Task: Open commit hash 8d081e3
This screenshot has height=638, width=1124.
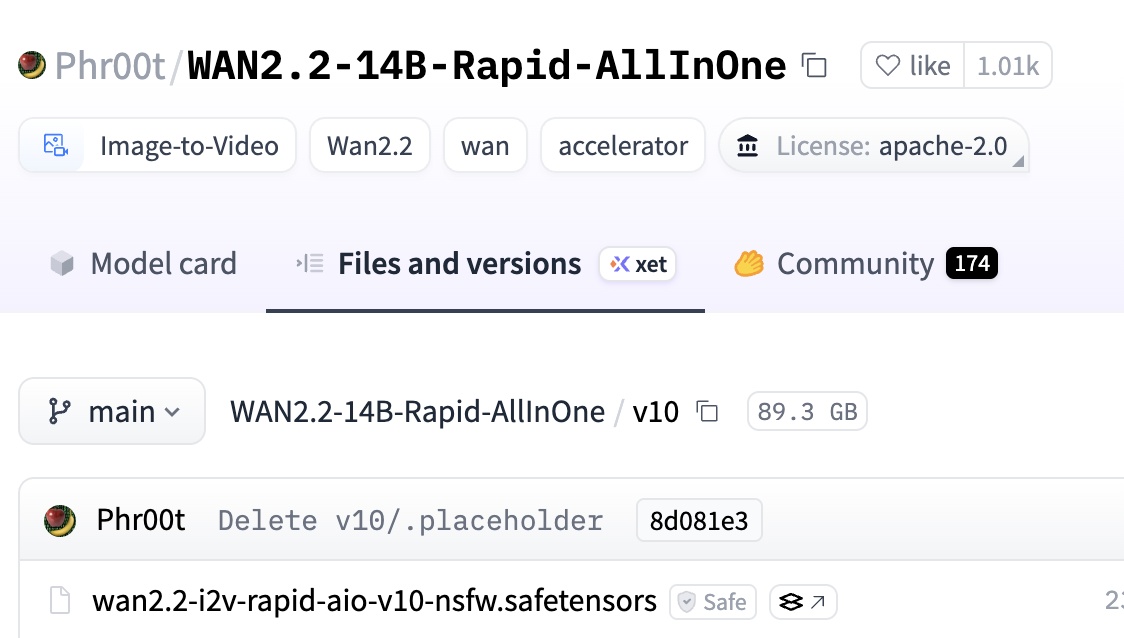Action: 699,520
